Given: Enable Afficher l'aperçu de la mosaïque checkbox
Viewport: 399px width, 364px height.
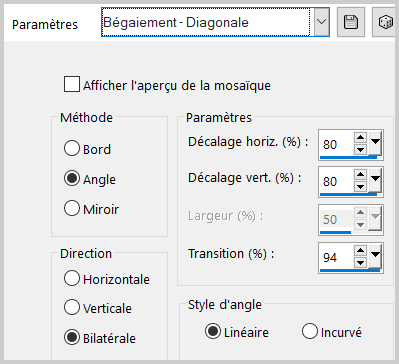Looking at the screenshot, I should 72,84.
